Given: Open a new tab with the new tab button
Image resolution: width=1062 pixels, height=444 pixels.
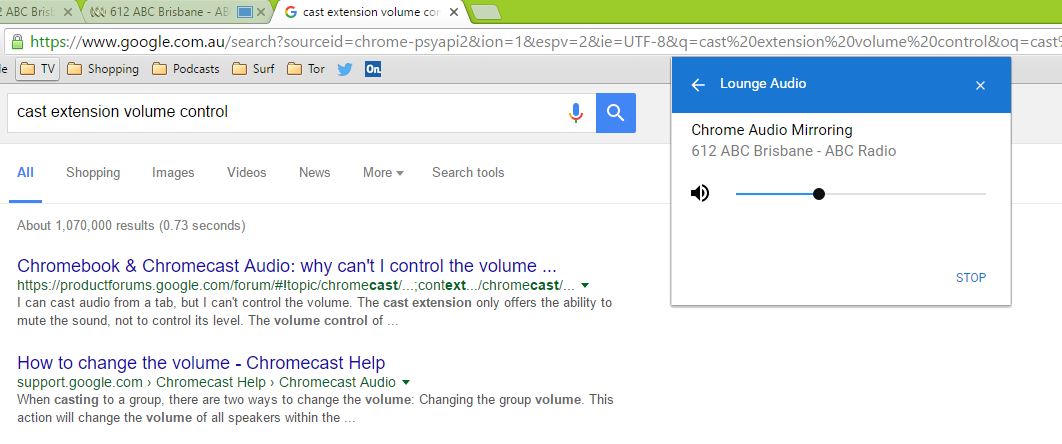Looking at the screenshot, I should [x=485, y=12].
